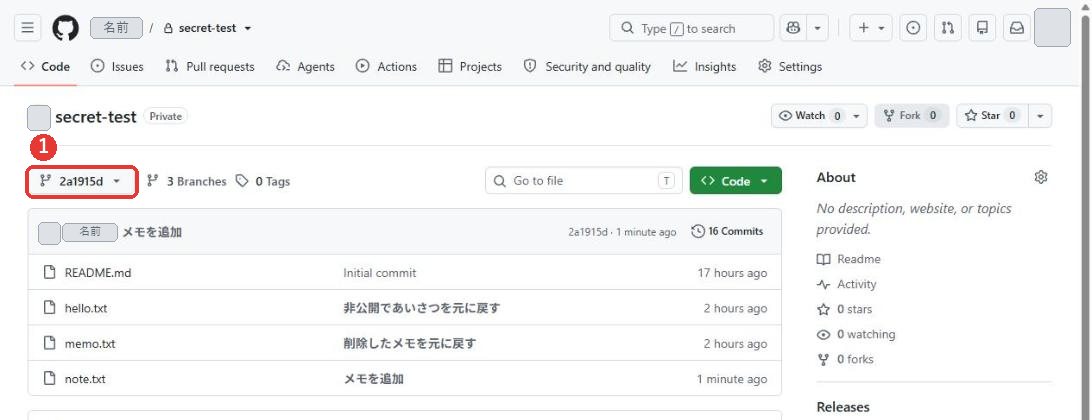1092x420 pixels.
Task: Open the repository Settings tab
Action: coord(790,67)
